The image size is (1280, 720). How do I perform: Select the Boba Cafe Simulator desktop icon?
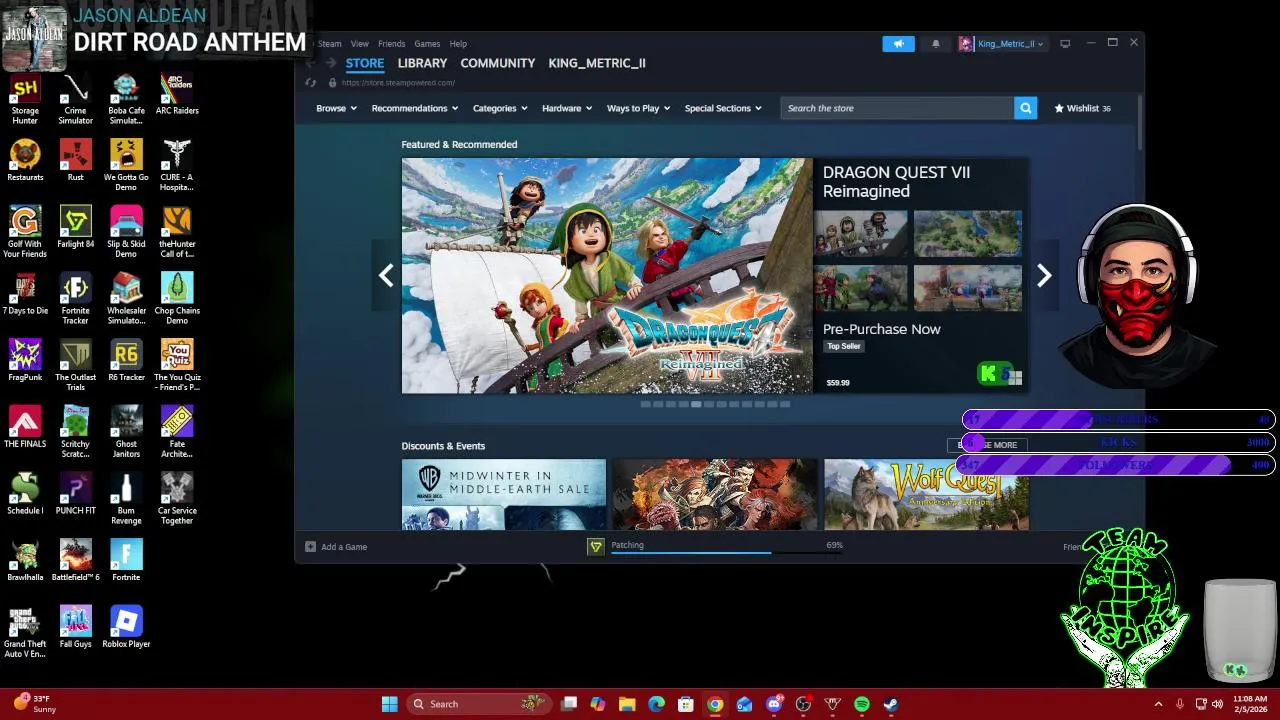coord(126,99)
